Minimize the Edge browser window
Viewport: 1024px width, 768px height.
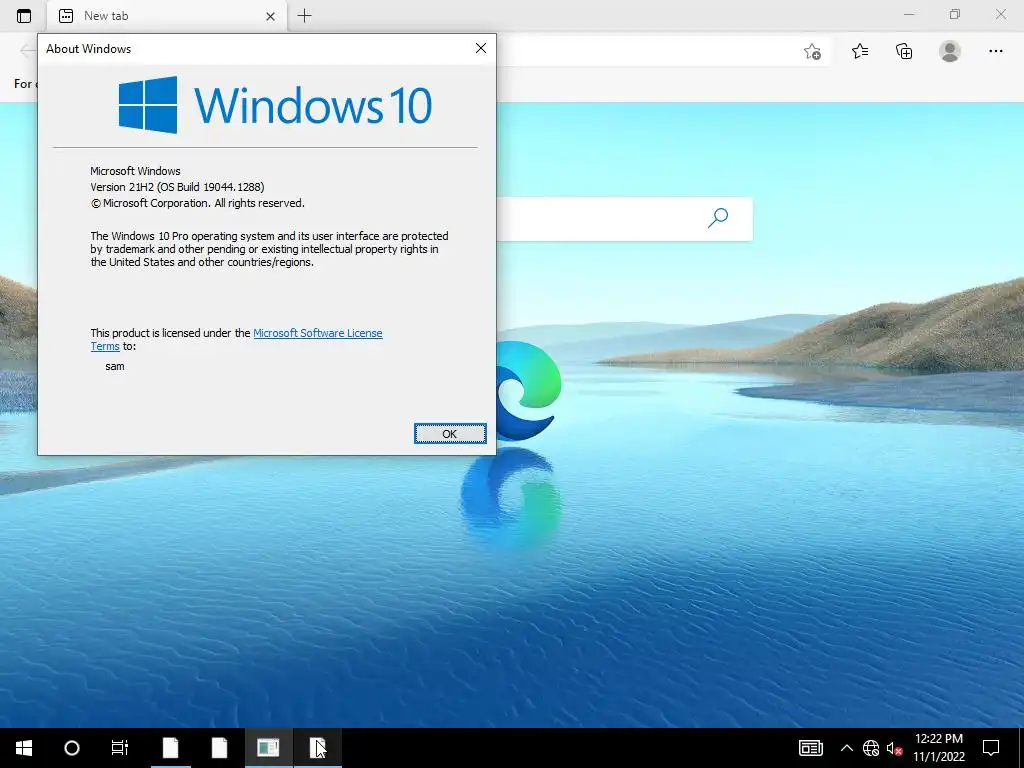tap(909, 14)
